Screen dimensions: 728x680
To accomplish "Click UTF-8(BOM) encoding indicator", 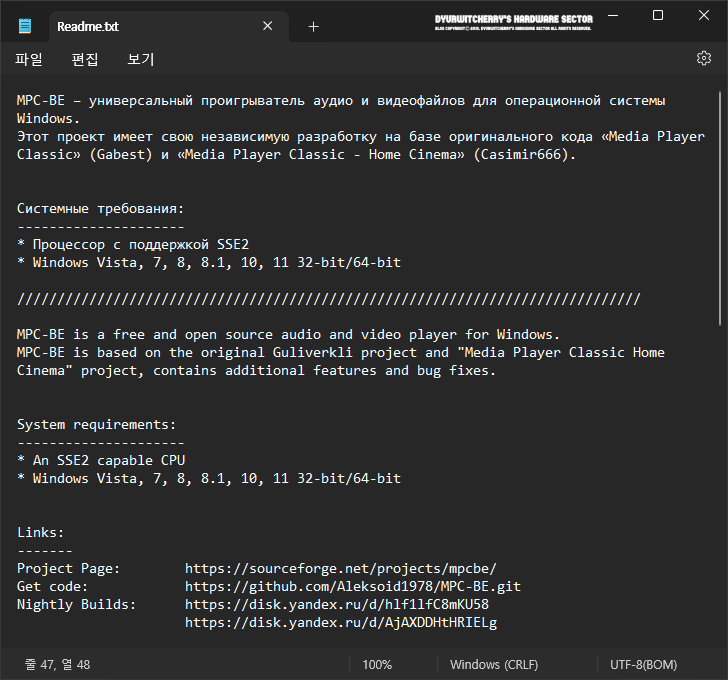I will [643, 665].
